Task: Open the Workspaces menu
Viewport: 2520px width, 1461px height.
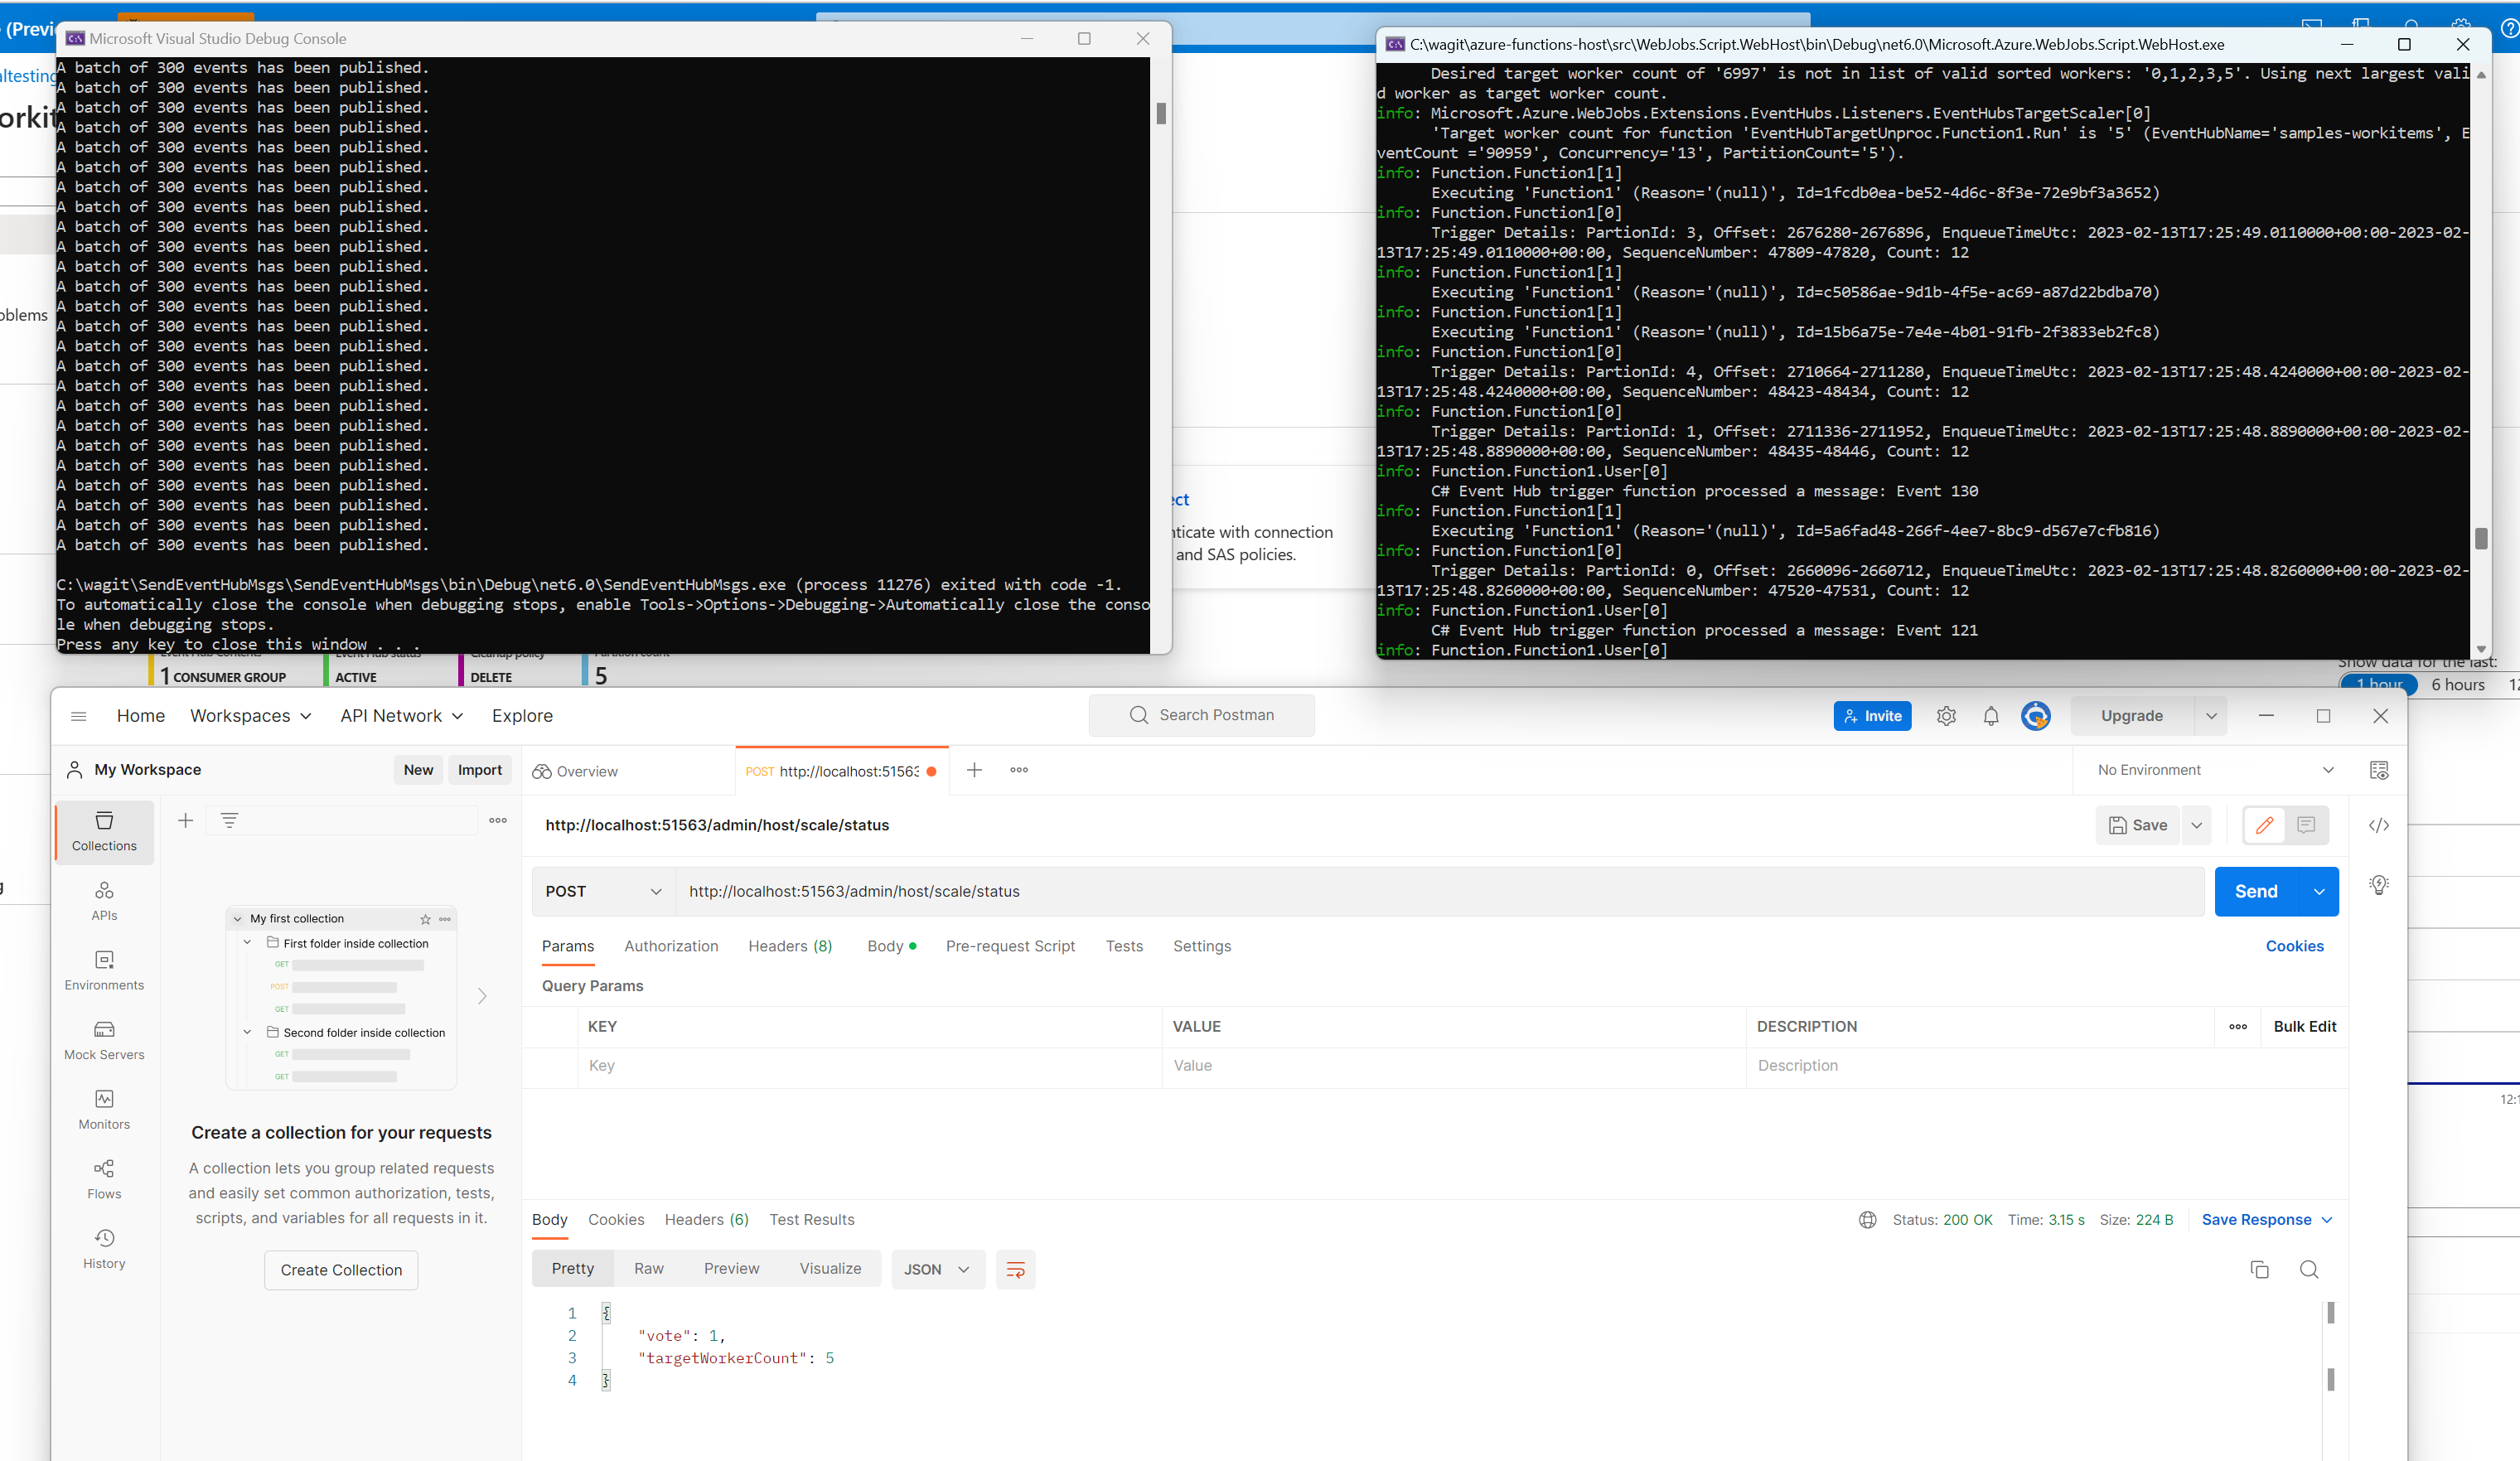Action: (x=251, y=716)
